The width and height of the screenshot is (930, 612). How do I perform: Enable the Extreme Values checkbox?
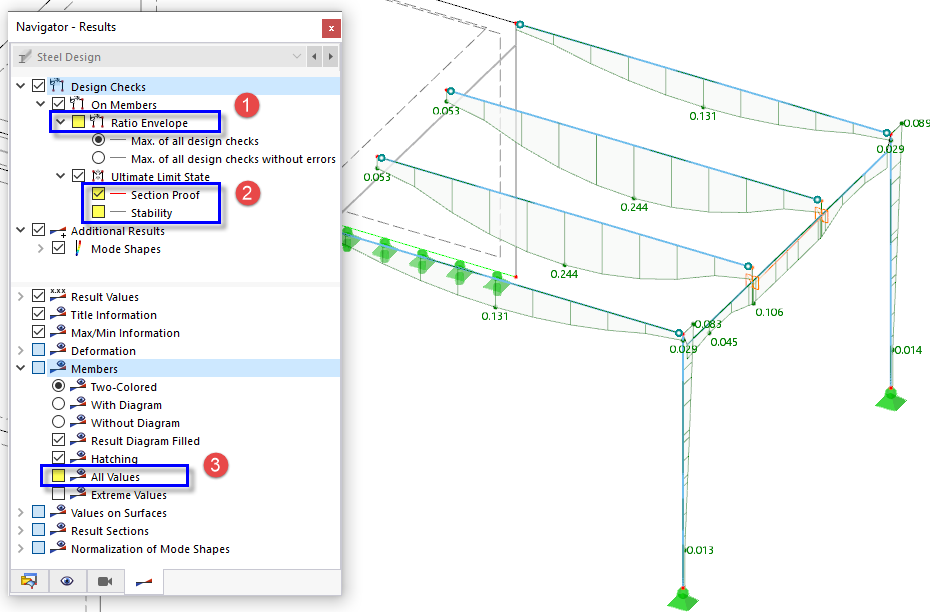click(x=58, y=493)
